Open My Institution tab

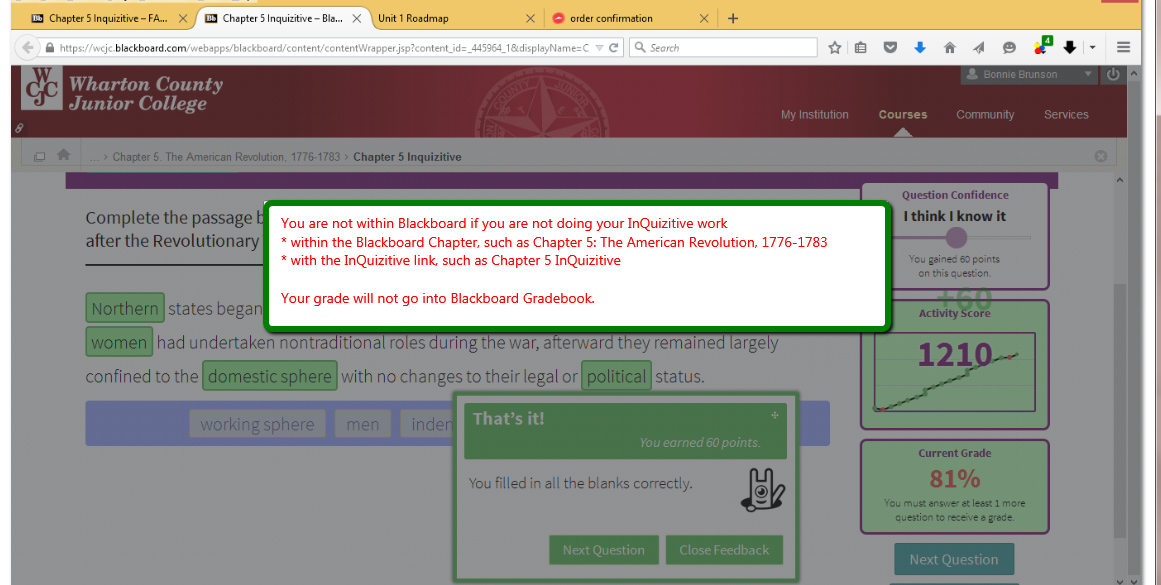pos(814,115)
